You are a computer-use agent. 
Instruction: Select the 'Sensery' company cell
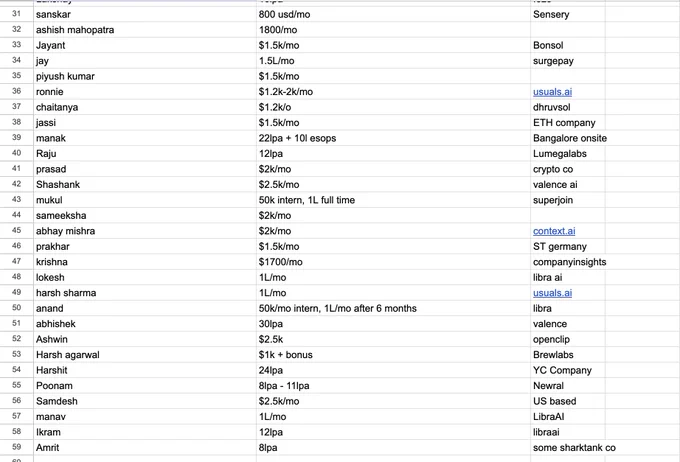tap(568, 14)
